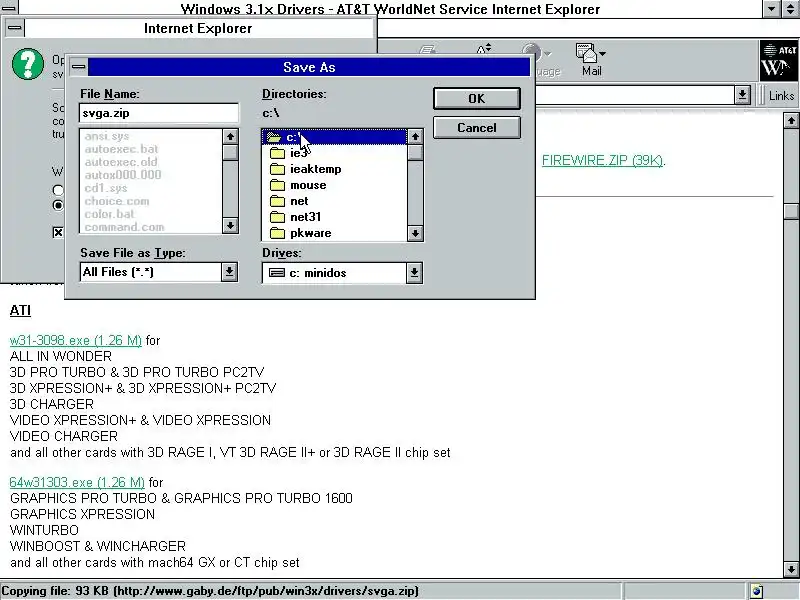Click OK in Save As dialog
This screenshot has width=800, height=600.
[477, 98]
